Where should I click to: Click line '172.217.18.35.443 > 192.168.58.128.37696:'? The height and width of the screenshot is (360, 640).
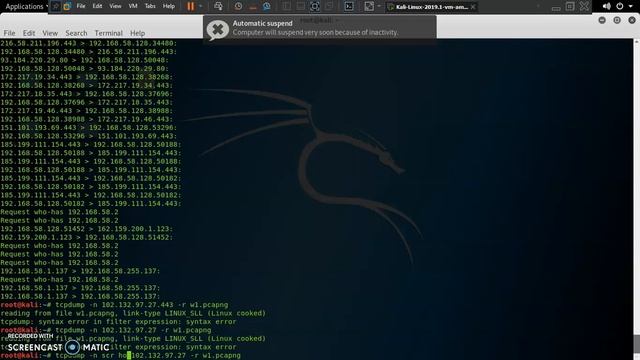87,94
